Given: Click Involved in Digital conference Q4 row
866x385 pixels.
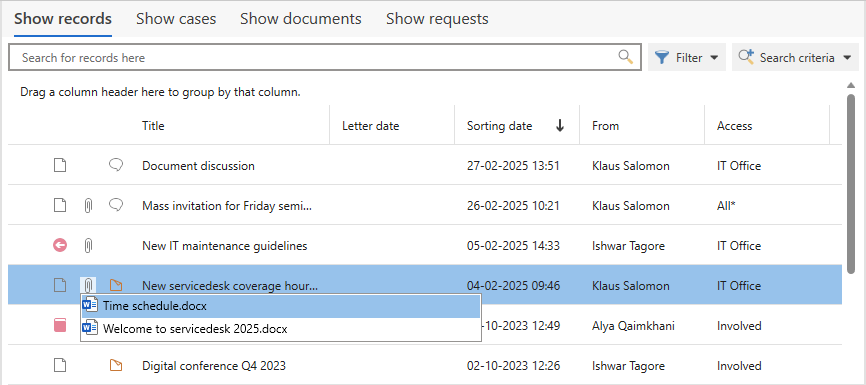Looking at the screenshot, I should (x=739, y=365).
